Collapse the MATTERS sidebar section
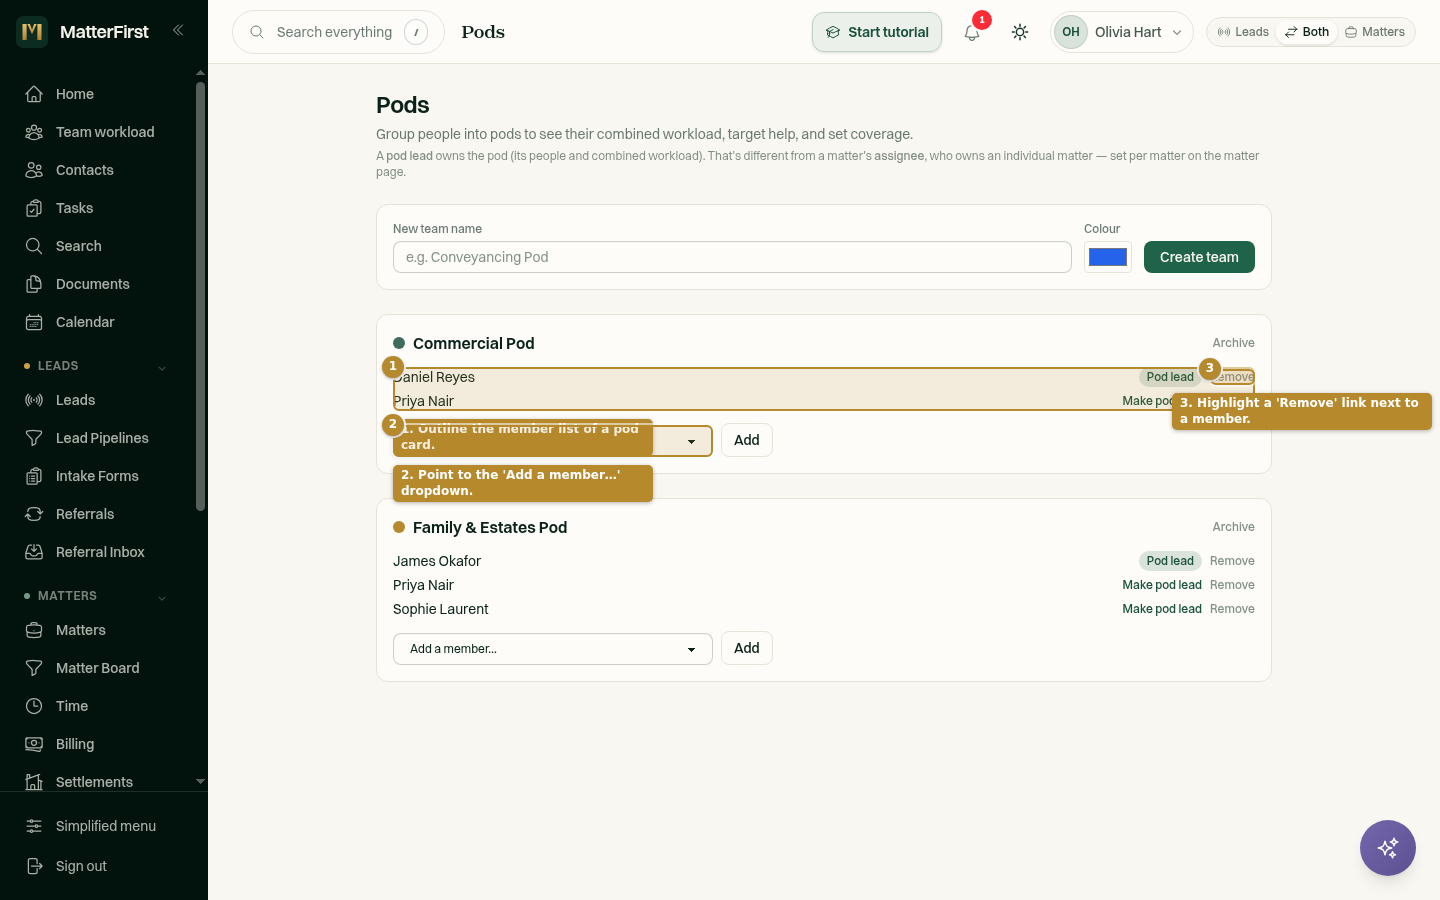 [162, 597]
